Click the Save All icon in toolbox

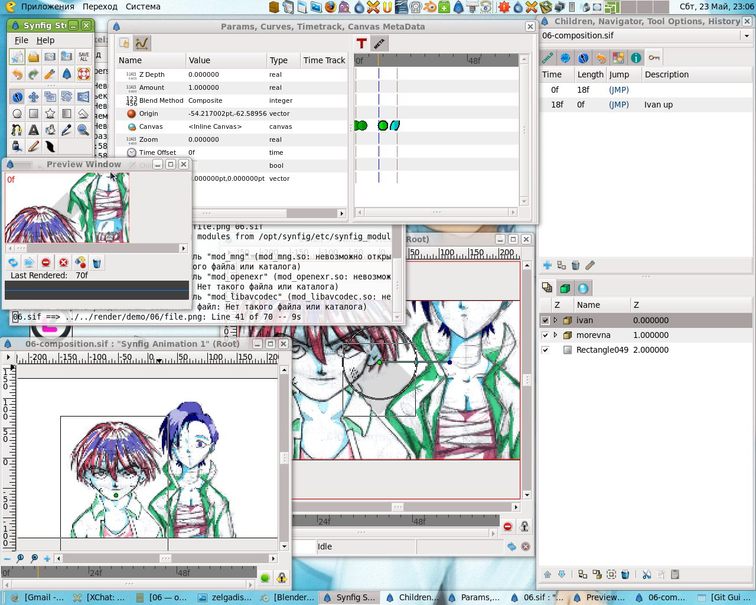(83, 57)
